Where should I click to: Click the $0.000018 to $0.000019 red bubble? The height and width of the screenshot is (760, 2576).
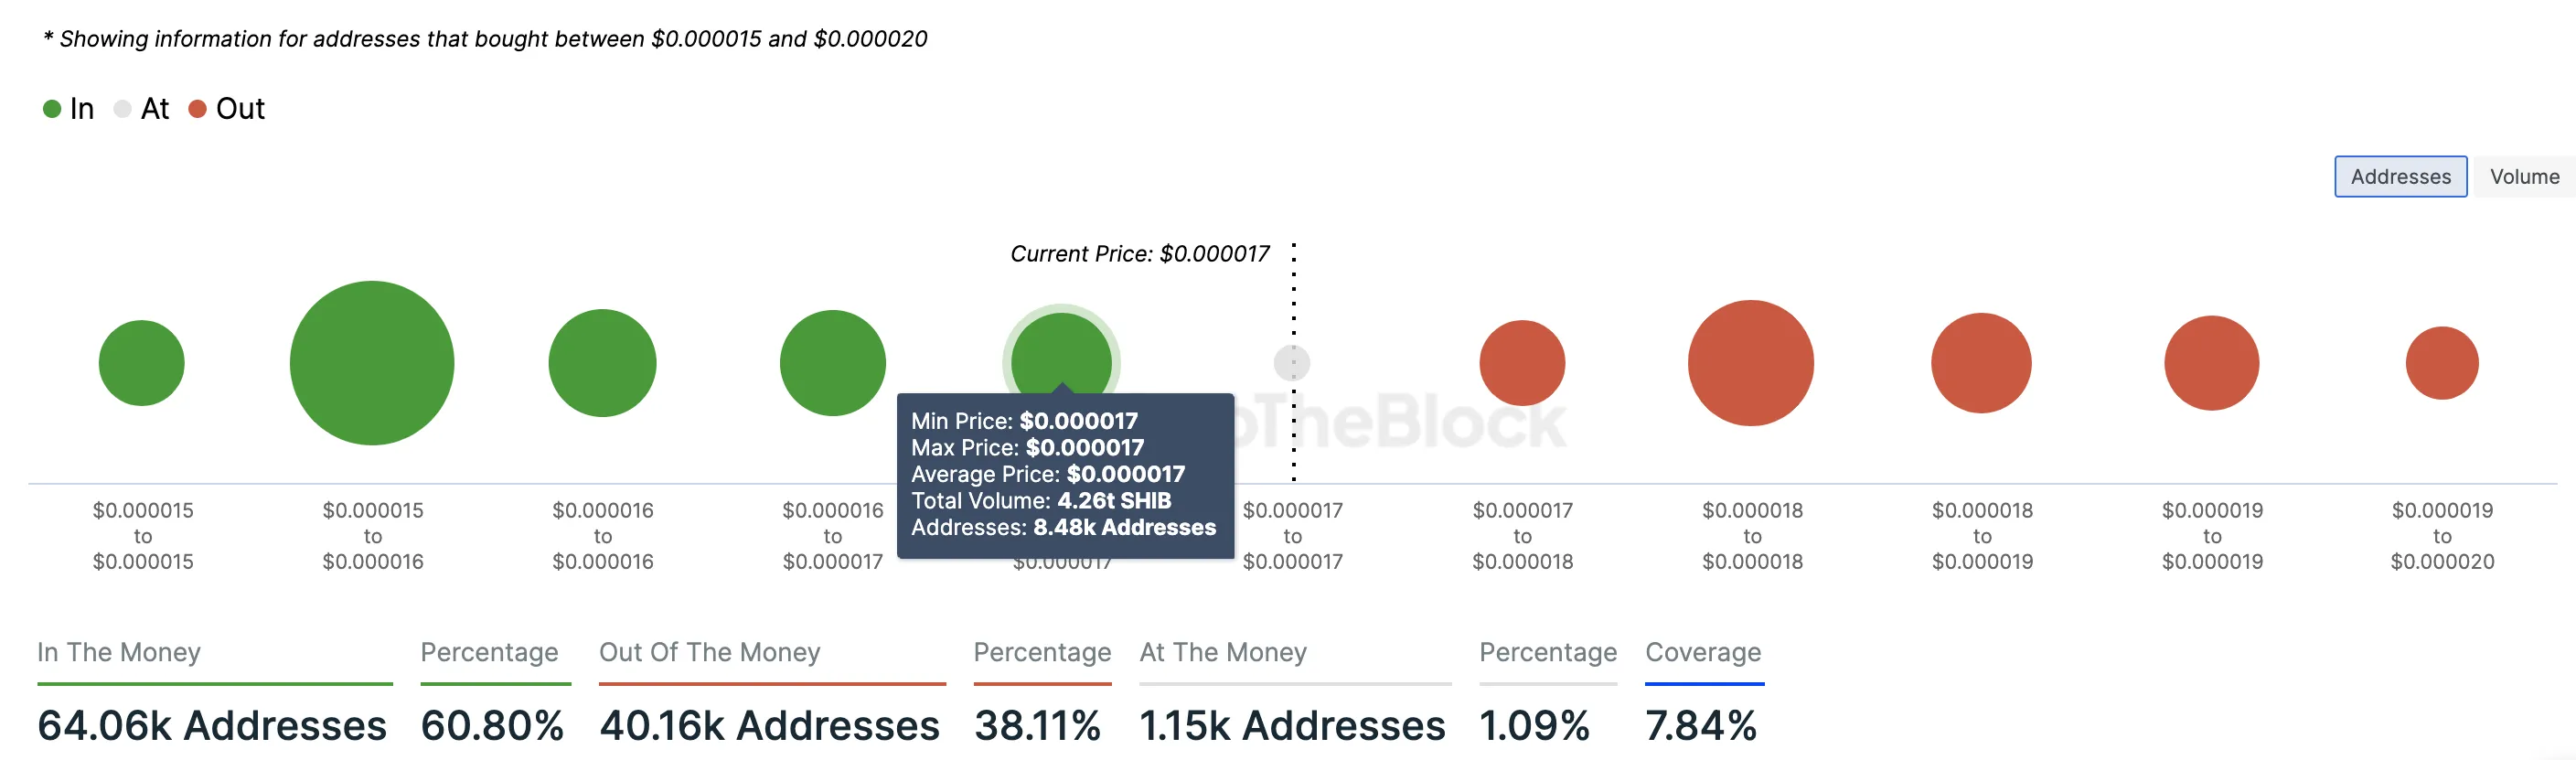point(1981,363)
